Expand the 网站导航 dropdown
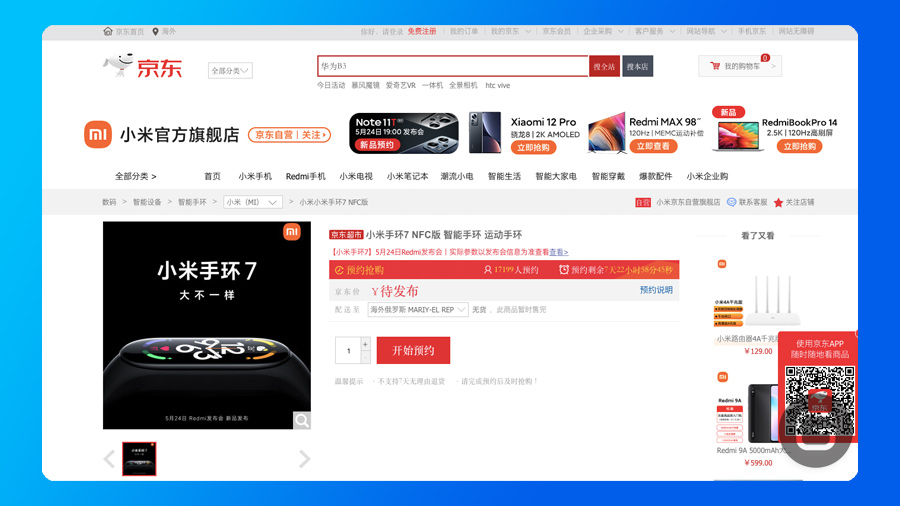 tap(724, 32)
